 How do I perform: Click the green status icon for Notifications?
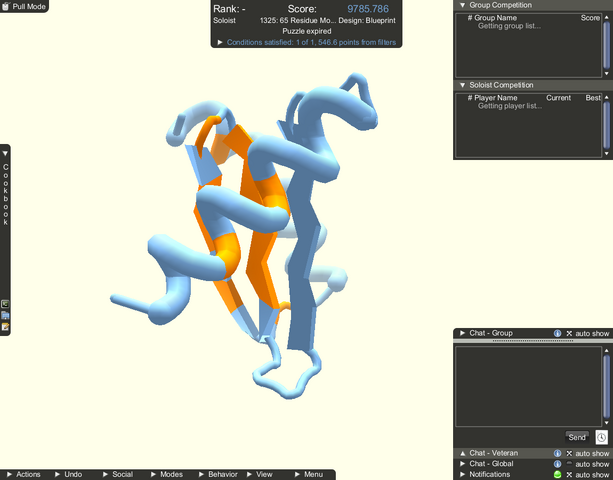point(557,475)
